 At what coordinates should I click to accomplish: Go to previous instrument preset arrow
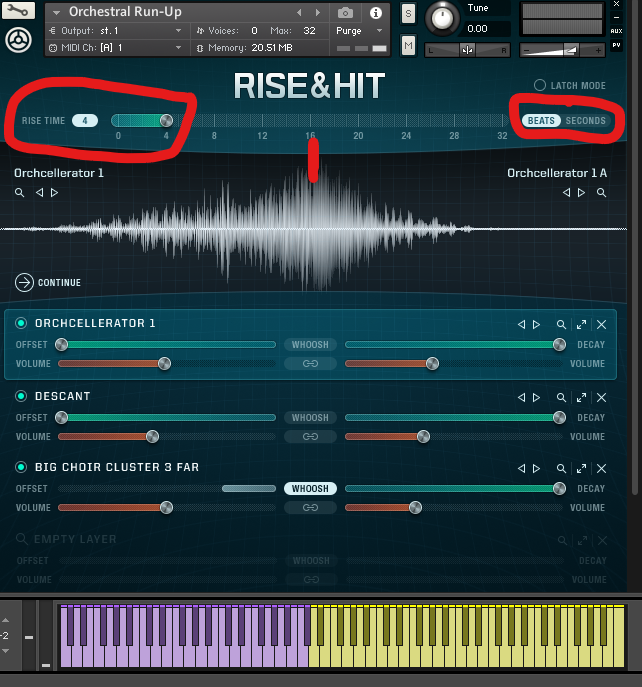click(299, 13)
